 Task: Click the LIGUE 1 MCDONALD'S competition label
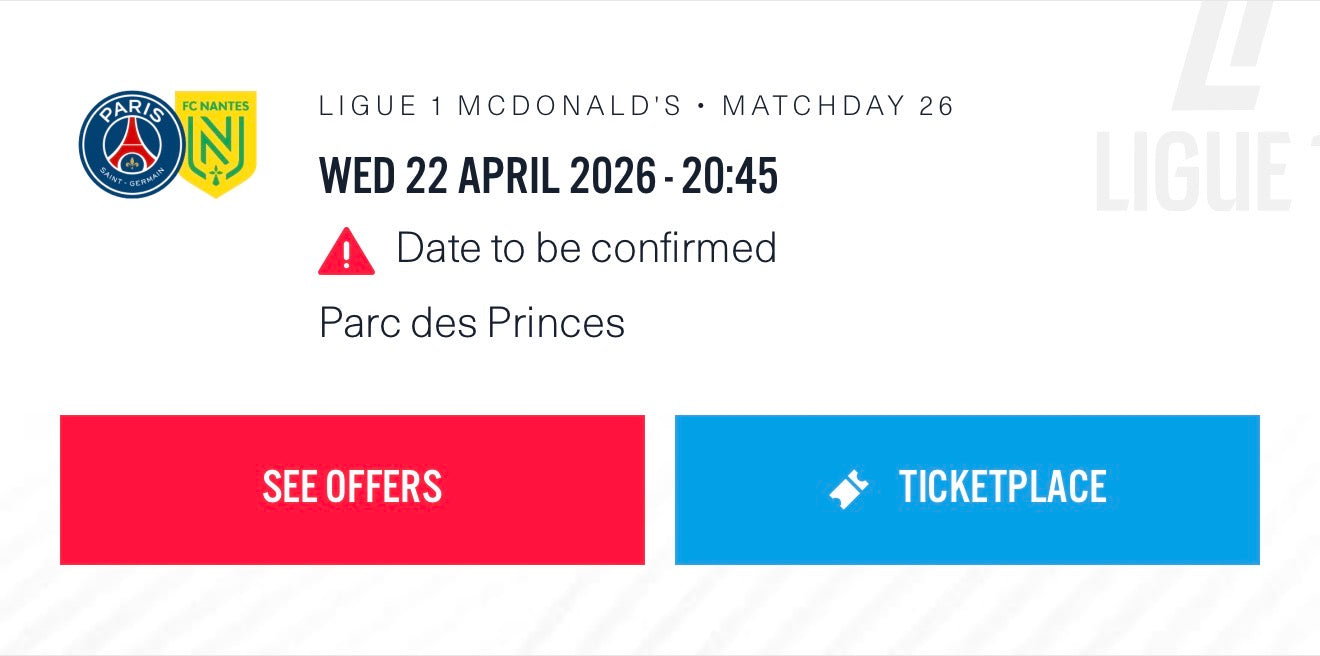coord(500,106)
